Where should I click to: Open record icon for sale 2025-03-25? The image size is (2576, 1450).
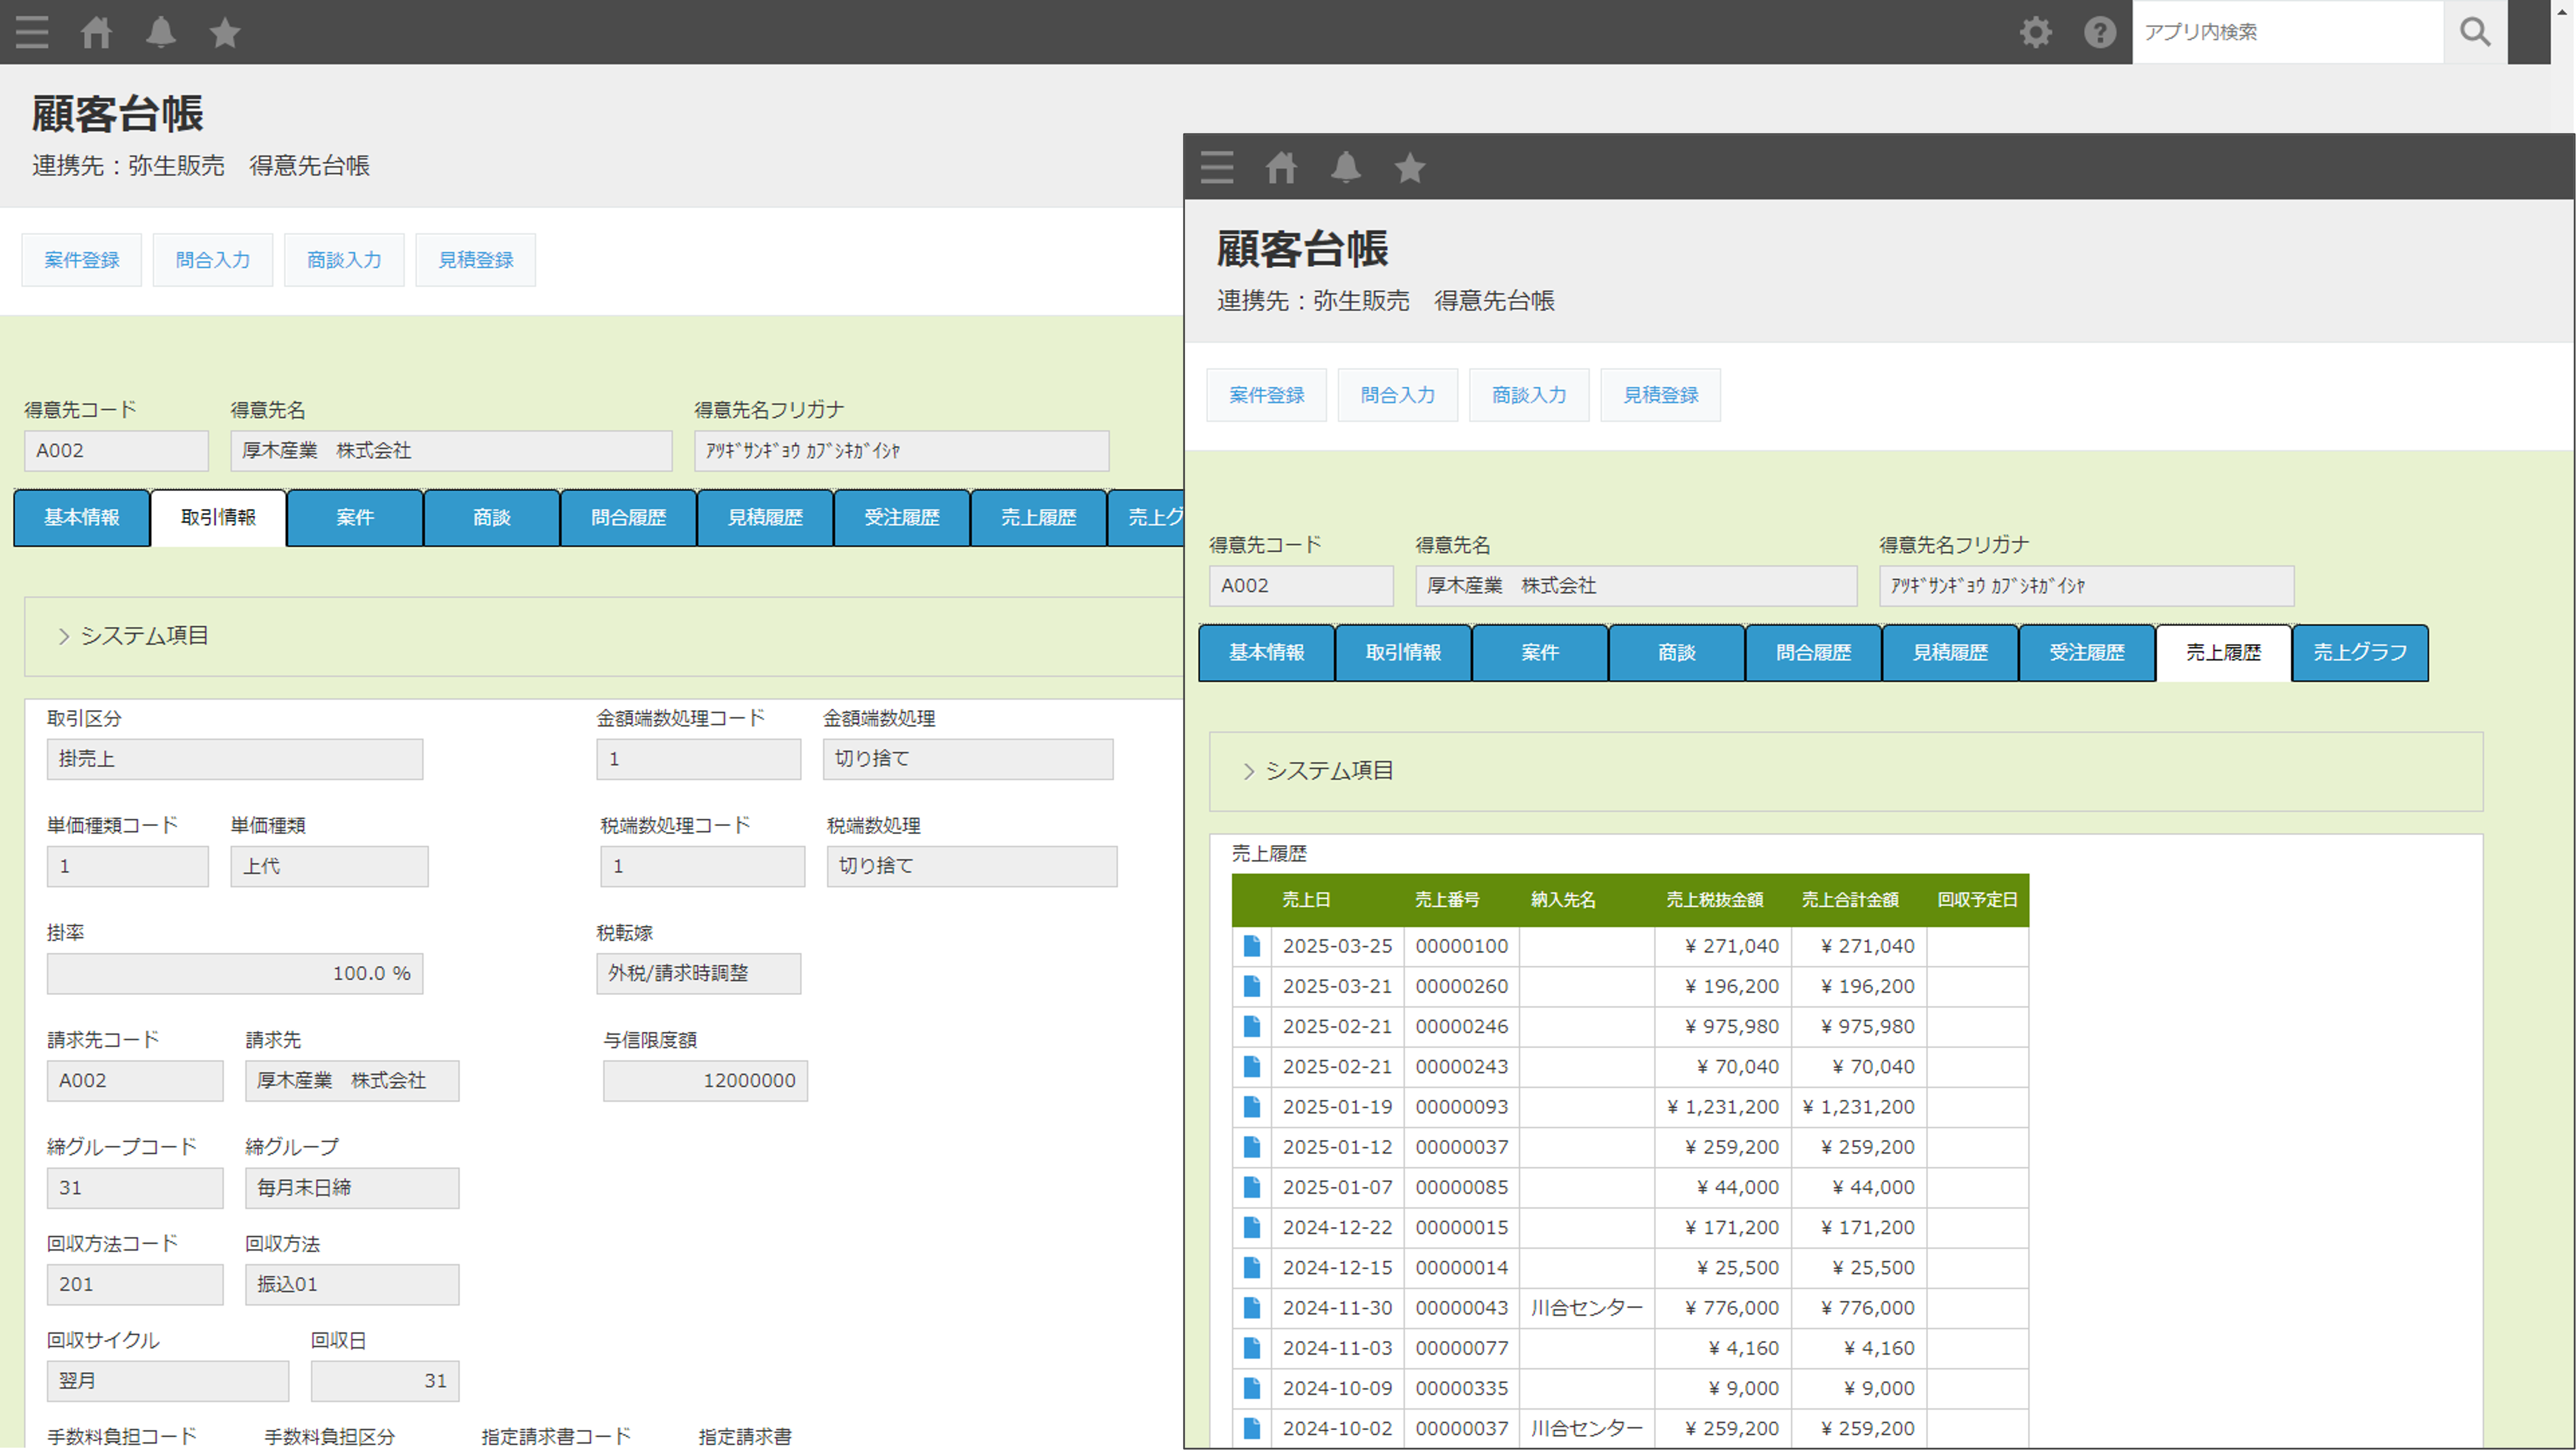(x=1251, y=946)
